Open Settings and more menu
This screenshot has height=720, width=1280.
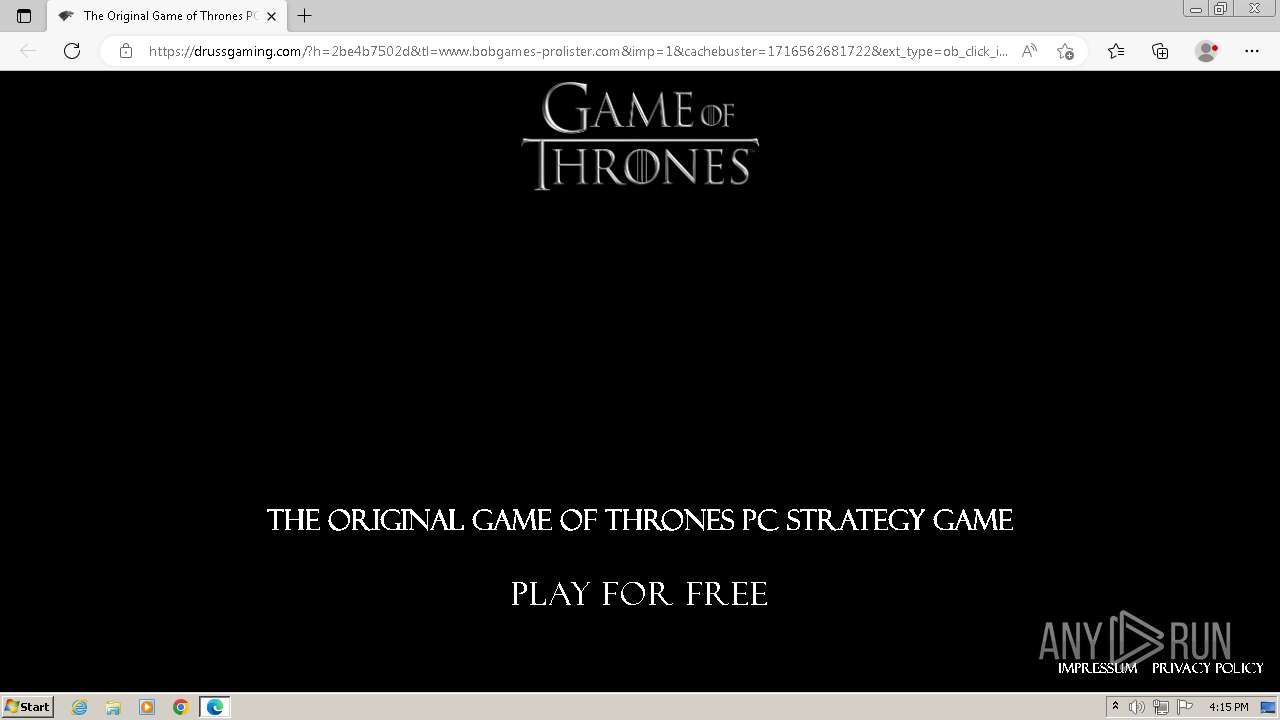tap(1252, 51)
